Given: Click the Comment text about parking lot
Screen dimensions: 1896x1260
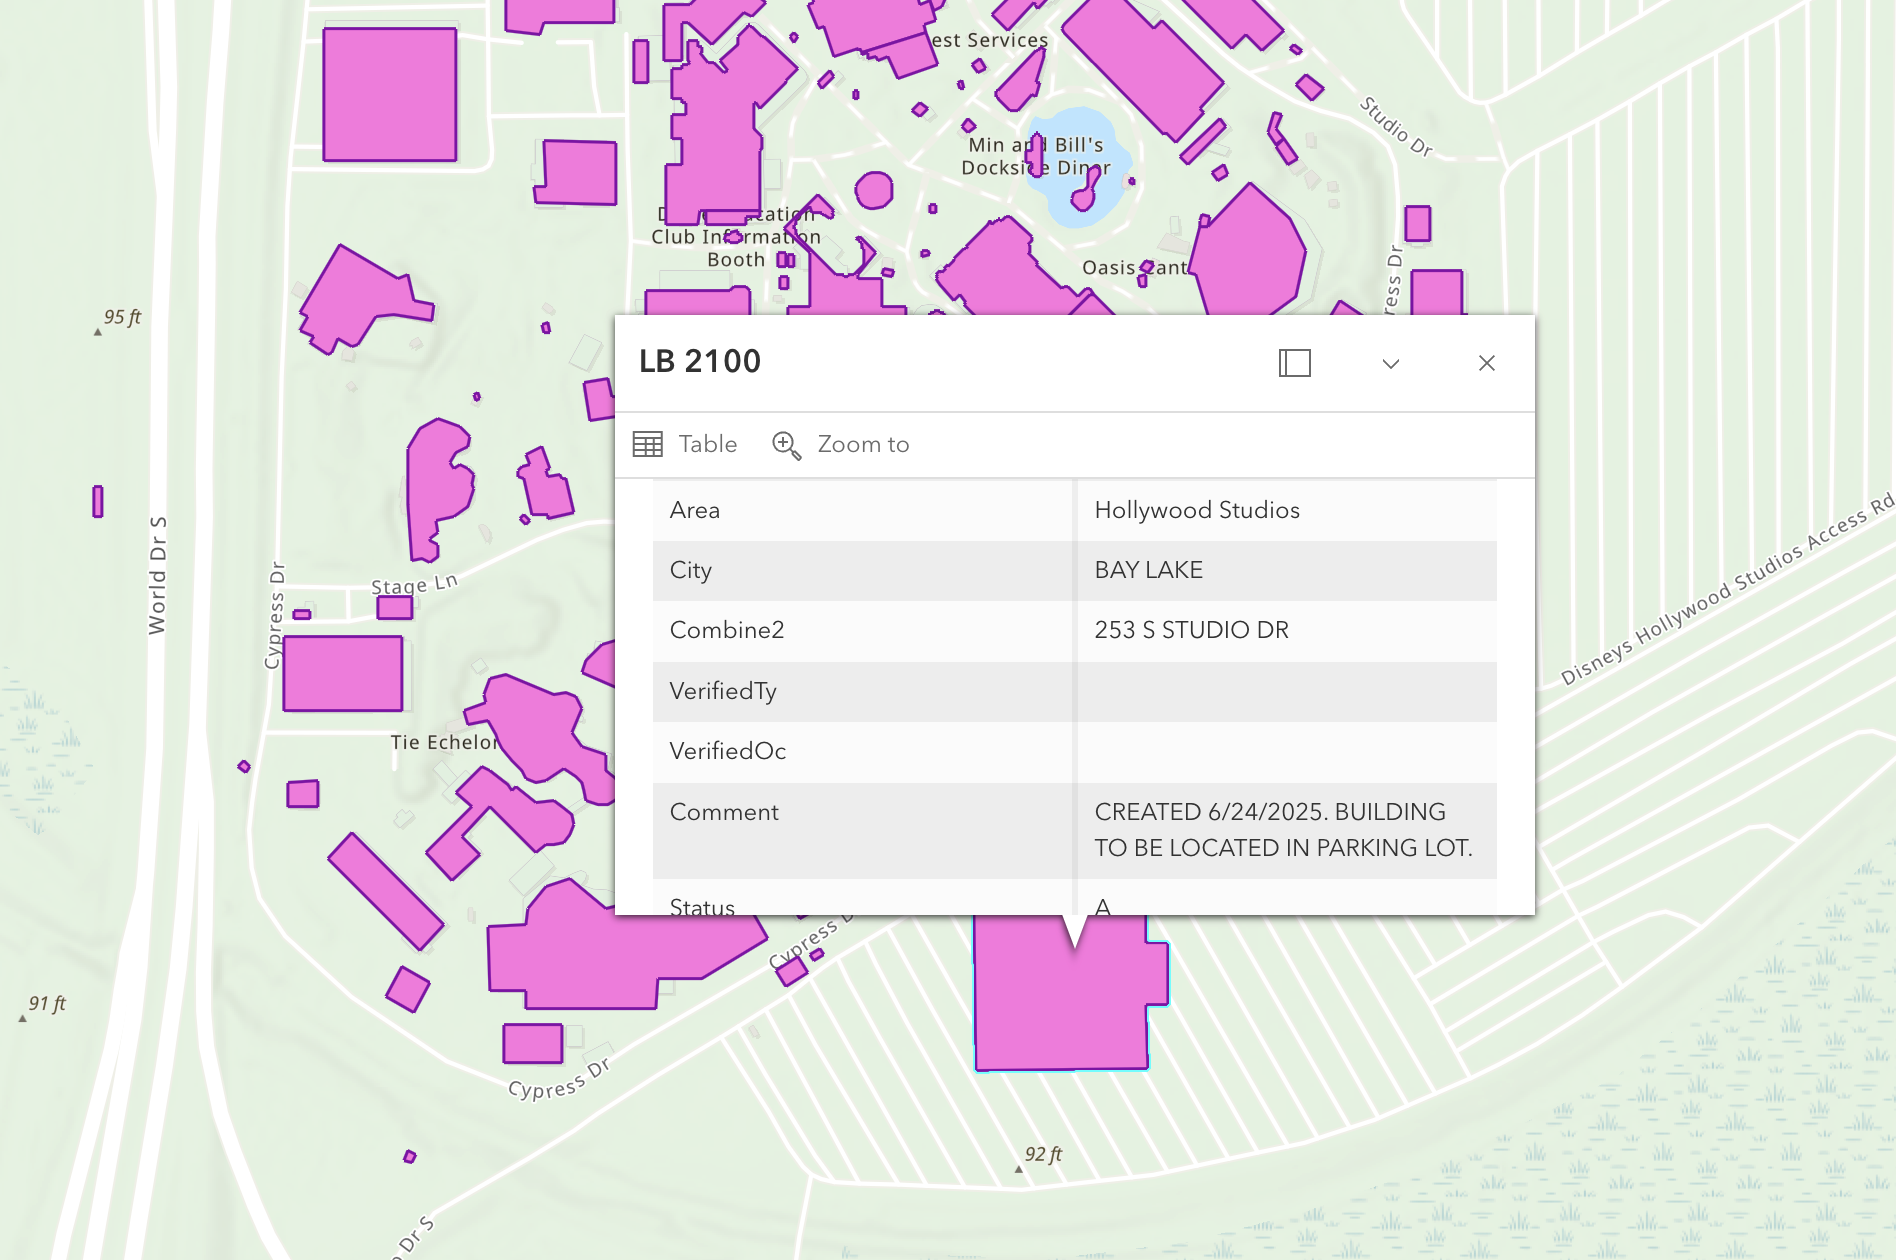Looking at the screenshot, I should tap(1282, 830).
